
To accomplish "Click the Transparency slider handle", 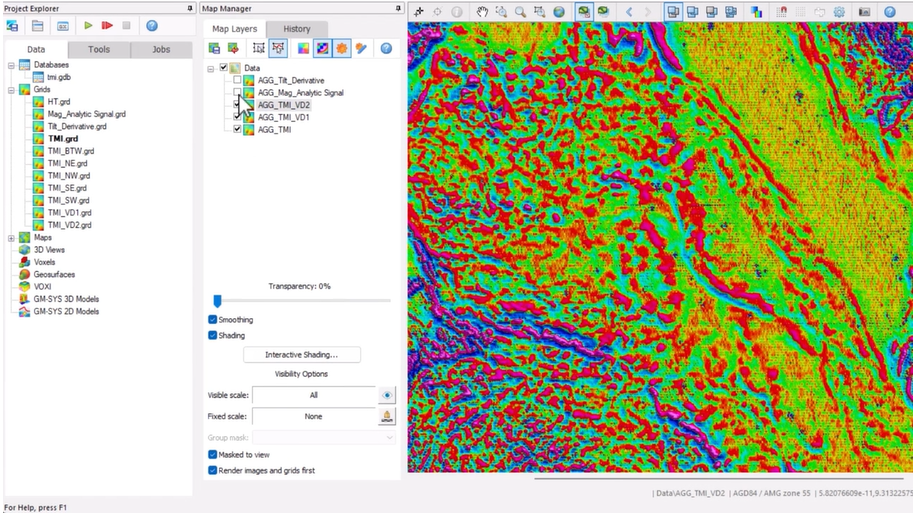I will pyautogui.click(x=217, y=301).
